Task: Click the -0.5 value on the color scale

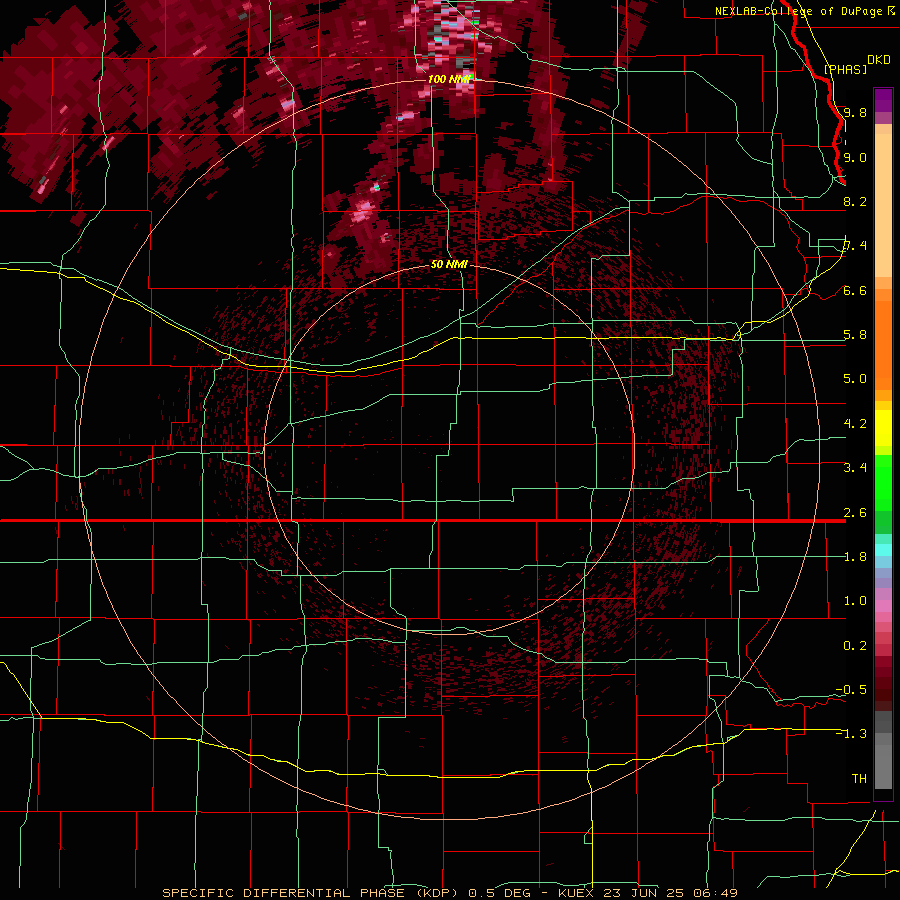Action: point(851,690)
